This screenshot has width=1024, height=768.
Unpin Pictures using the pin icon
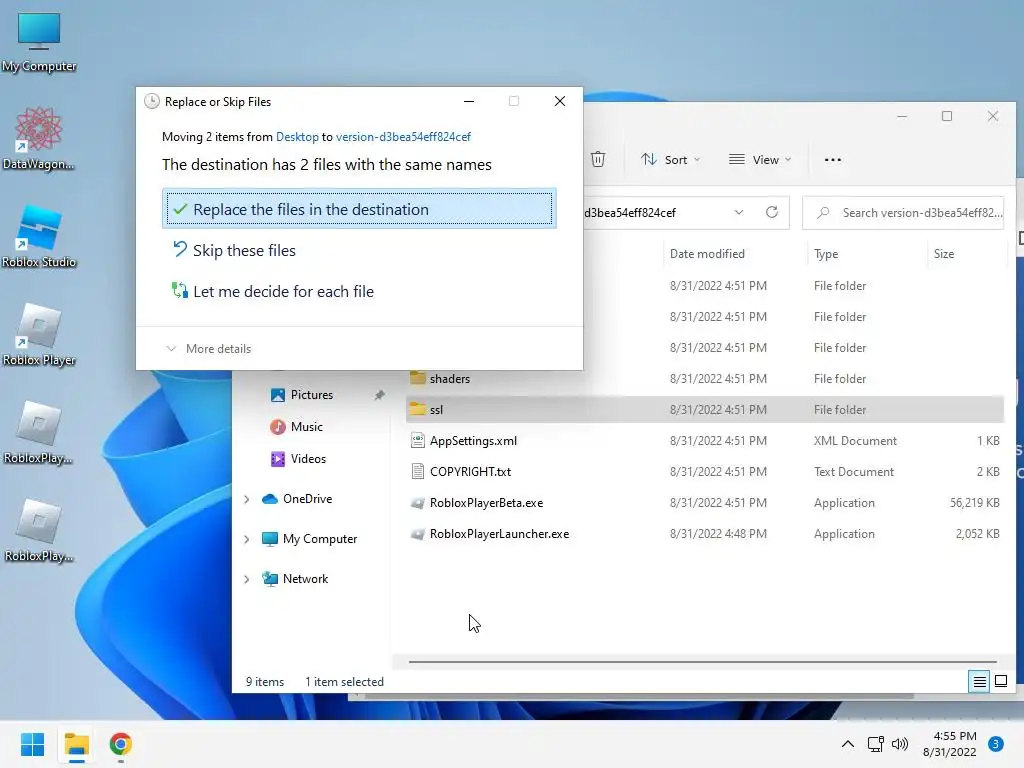379,394
